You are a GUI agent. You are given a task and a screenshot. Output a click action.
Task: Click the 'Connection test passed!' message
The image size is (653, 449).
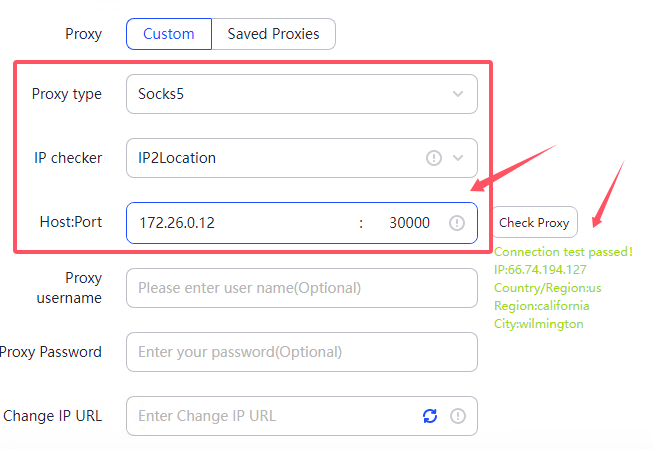(x=563, y=252)
